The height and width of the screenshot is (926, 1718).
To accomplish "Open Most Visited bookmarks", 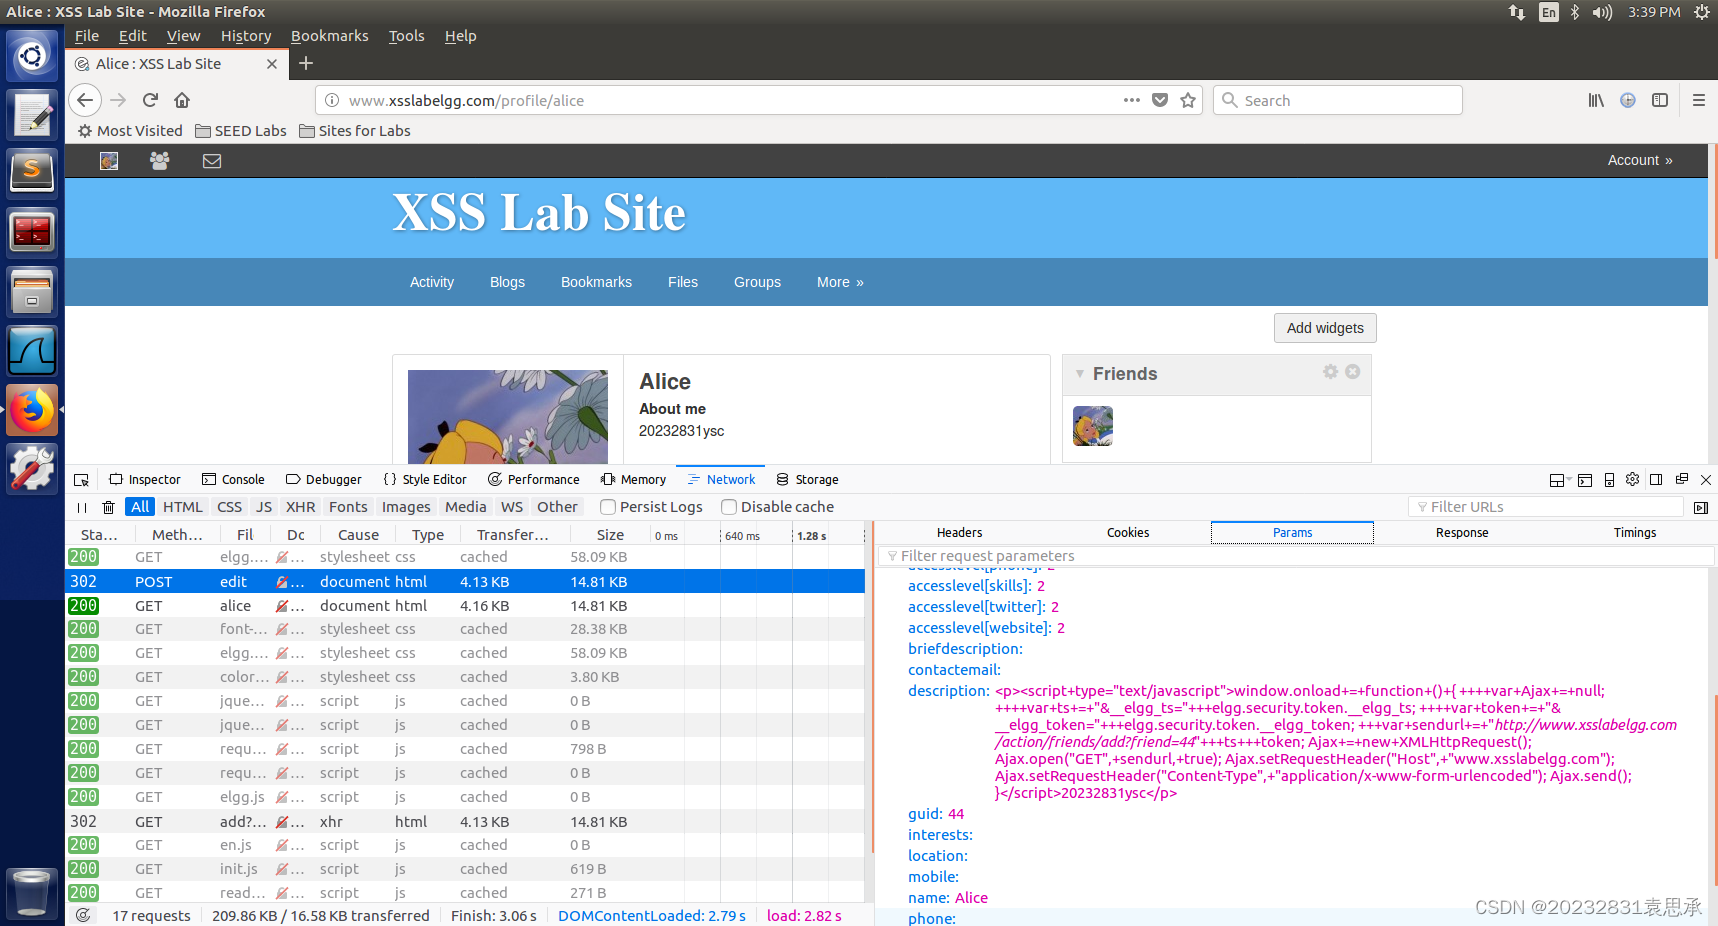I will (x=130, y=131).
